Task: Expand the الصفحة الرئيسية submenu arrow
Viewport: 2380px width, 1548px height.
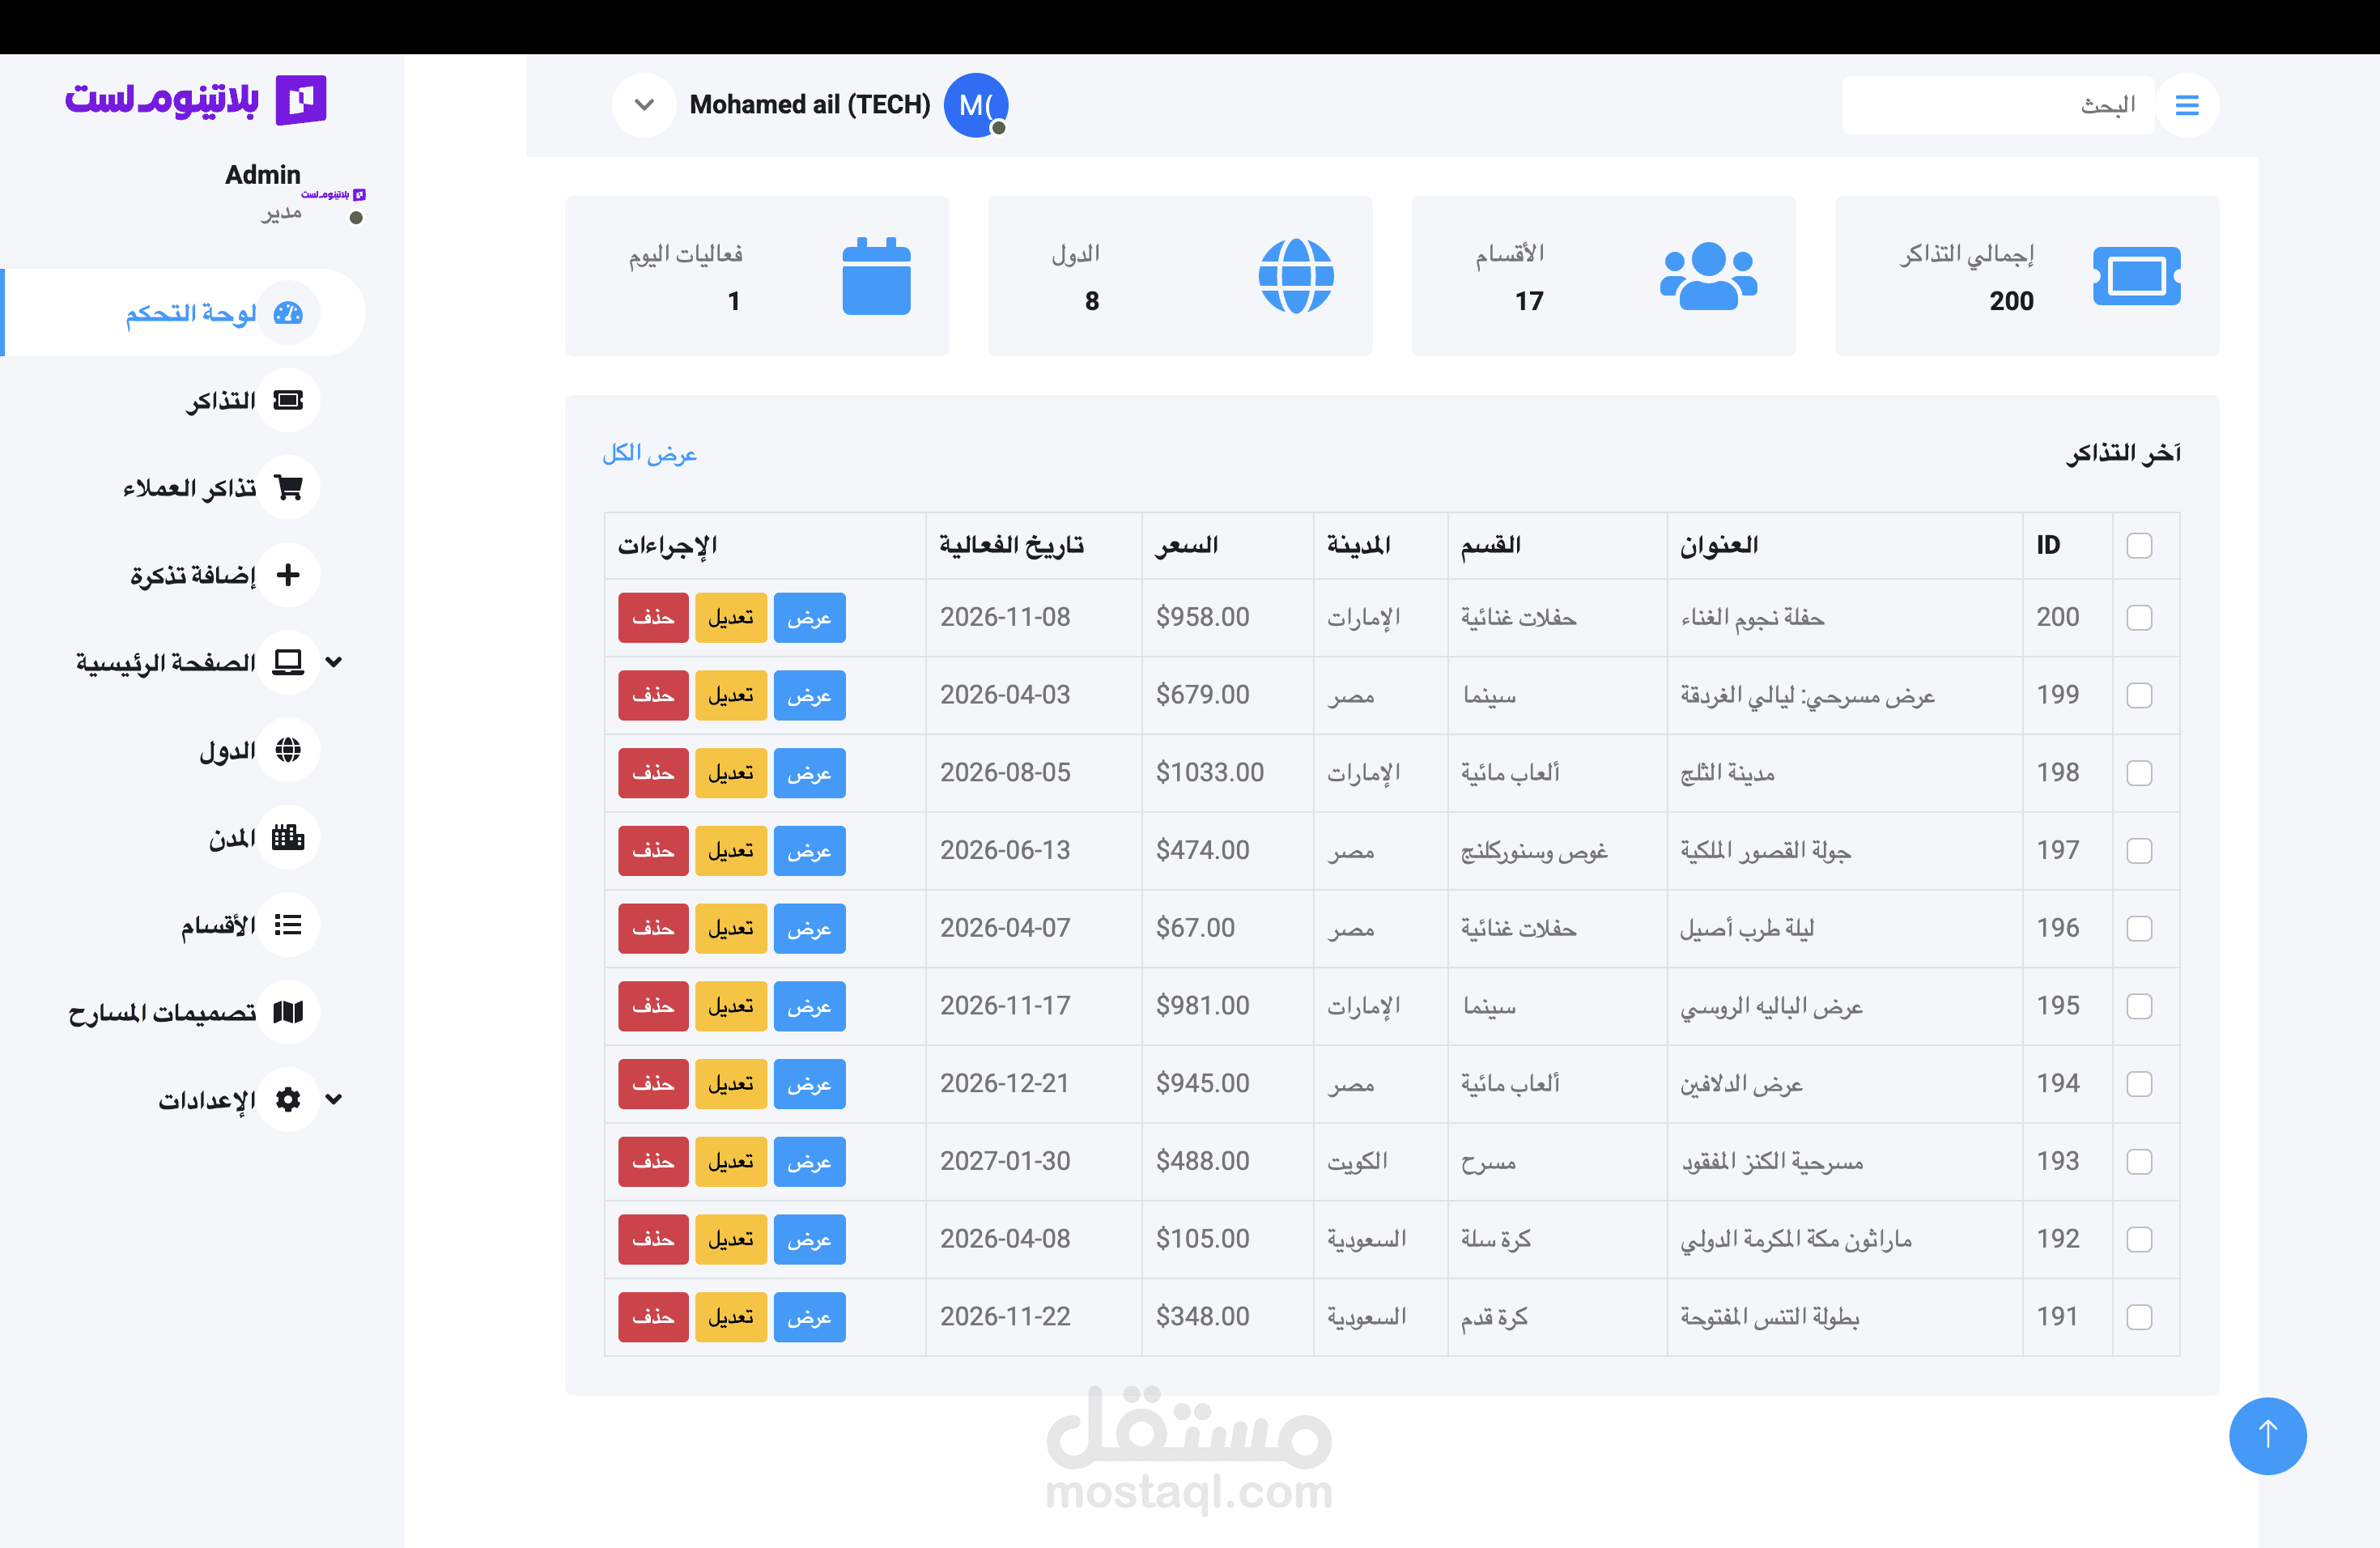Action: click(334, 662)
